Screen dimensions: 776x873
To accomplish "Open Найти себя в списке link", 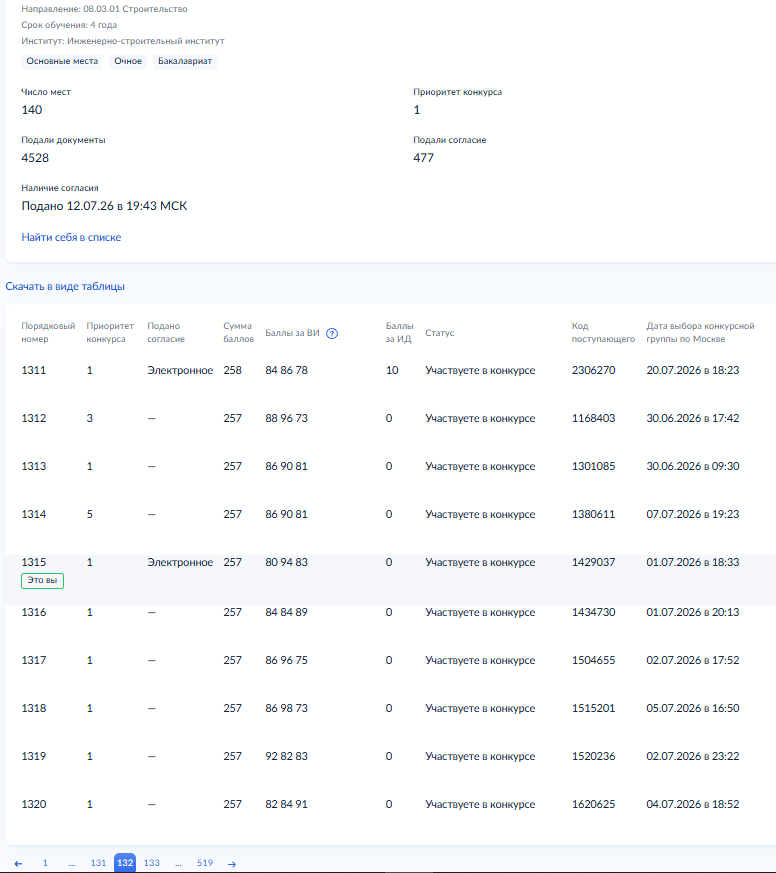I will click(71, 237).
